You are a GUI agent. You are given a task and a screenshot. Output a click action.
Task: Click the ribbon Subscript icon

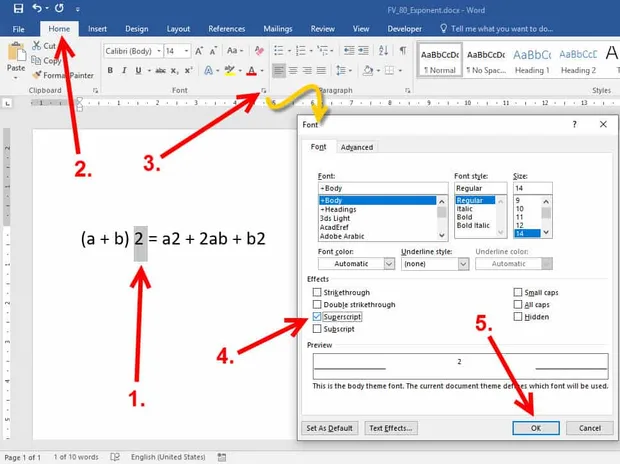coord(174,71)
